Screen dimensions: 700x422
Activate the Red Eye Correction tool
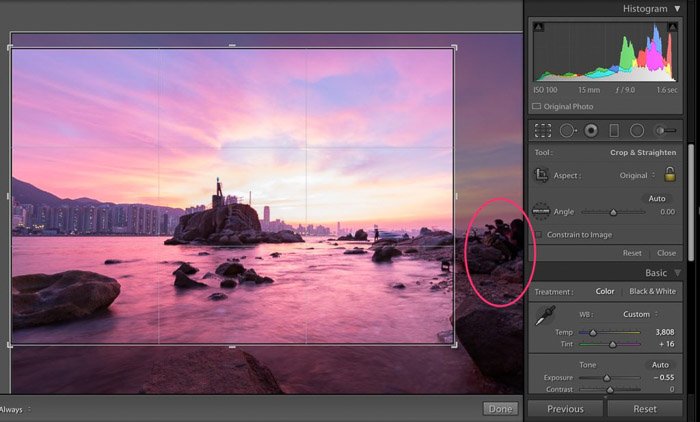[x=591, y=130]
